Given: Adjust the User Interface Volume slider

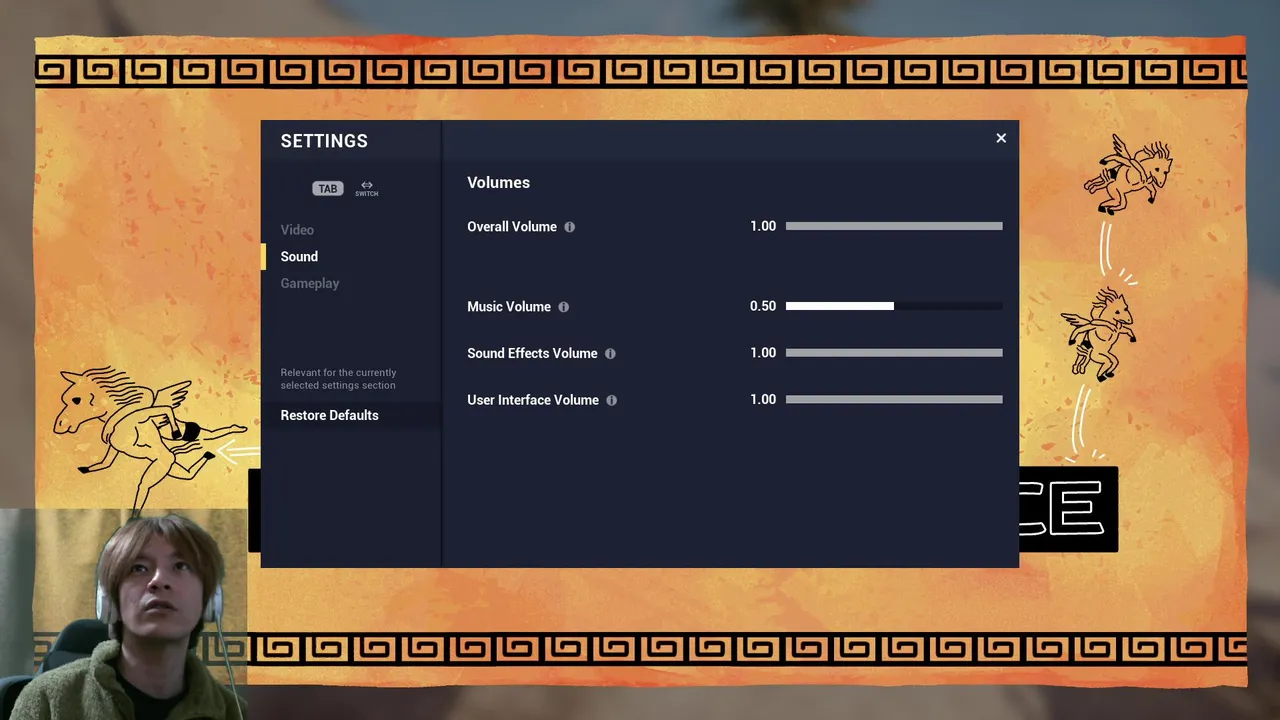Looking at the screenshot, I should (894, 399).
